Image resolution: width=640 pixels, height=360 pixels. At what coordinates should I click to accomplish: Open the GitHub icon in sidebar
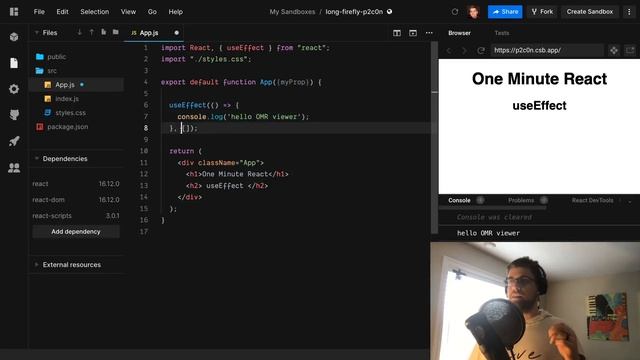(14, 115)
